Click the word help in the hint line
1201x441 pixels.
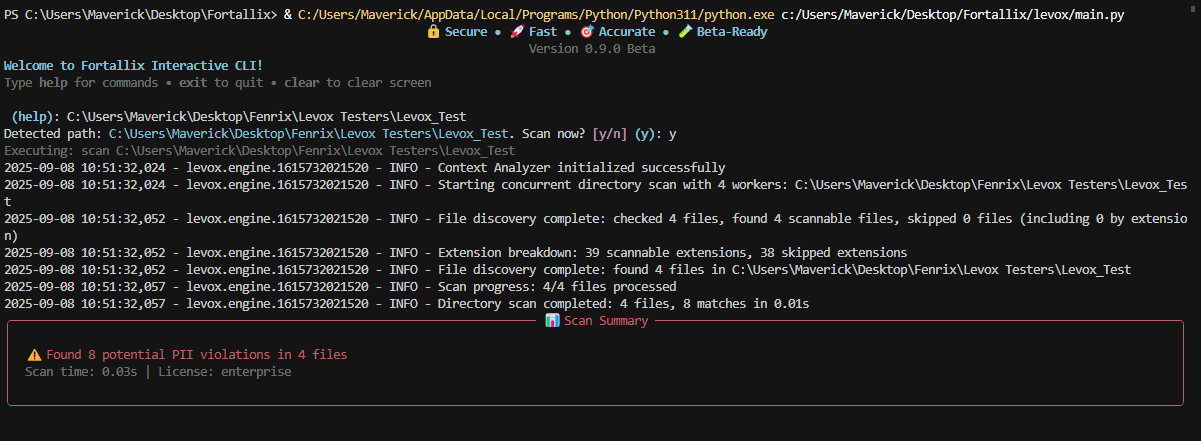(x=54, y=83)
